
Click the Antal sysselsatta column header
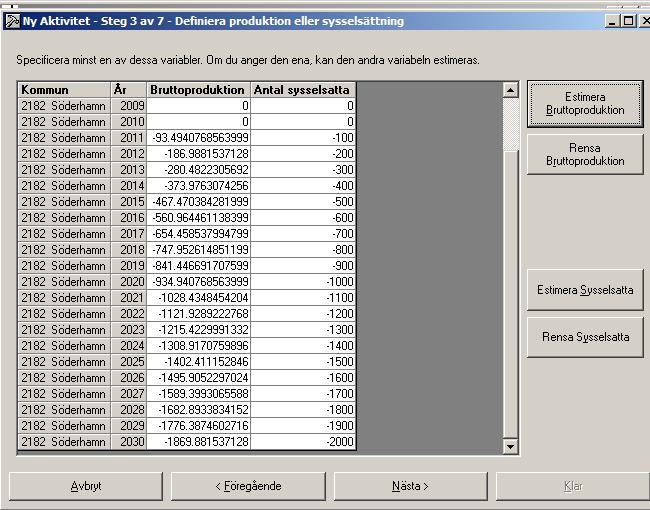tap(303, 90)
